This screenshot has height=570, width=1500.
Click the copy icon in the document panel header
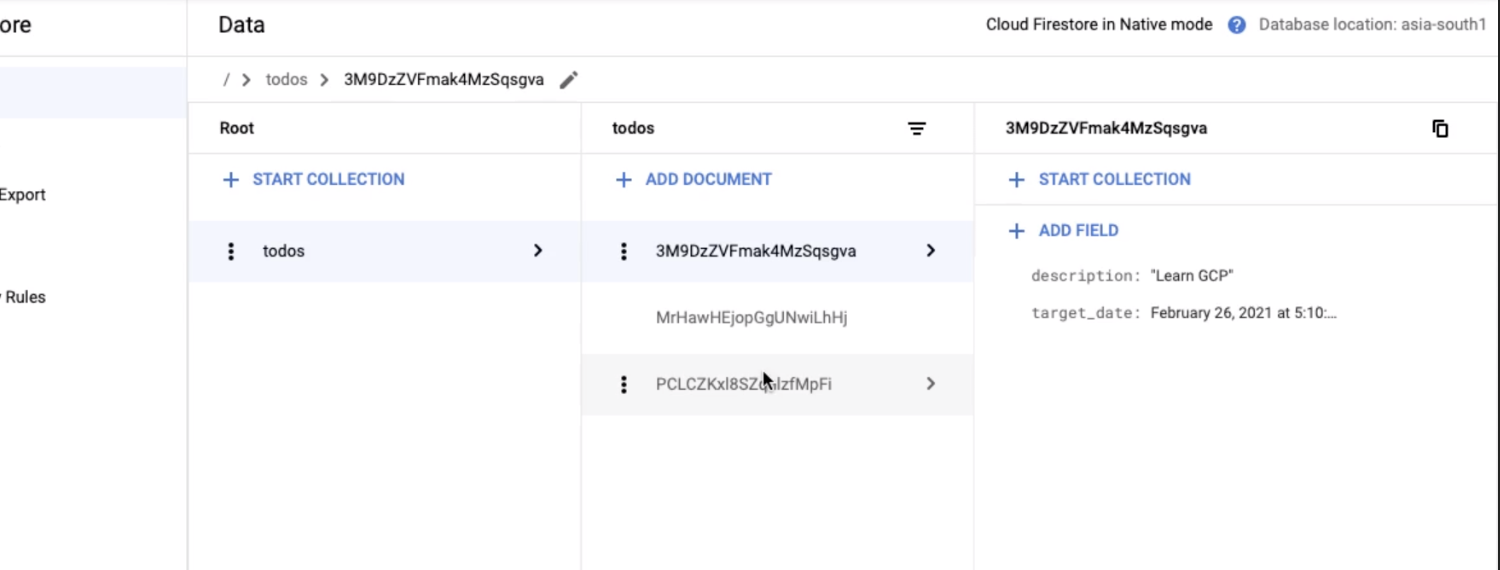(1440, 129)
